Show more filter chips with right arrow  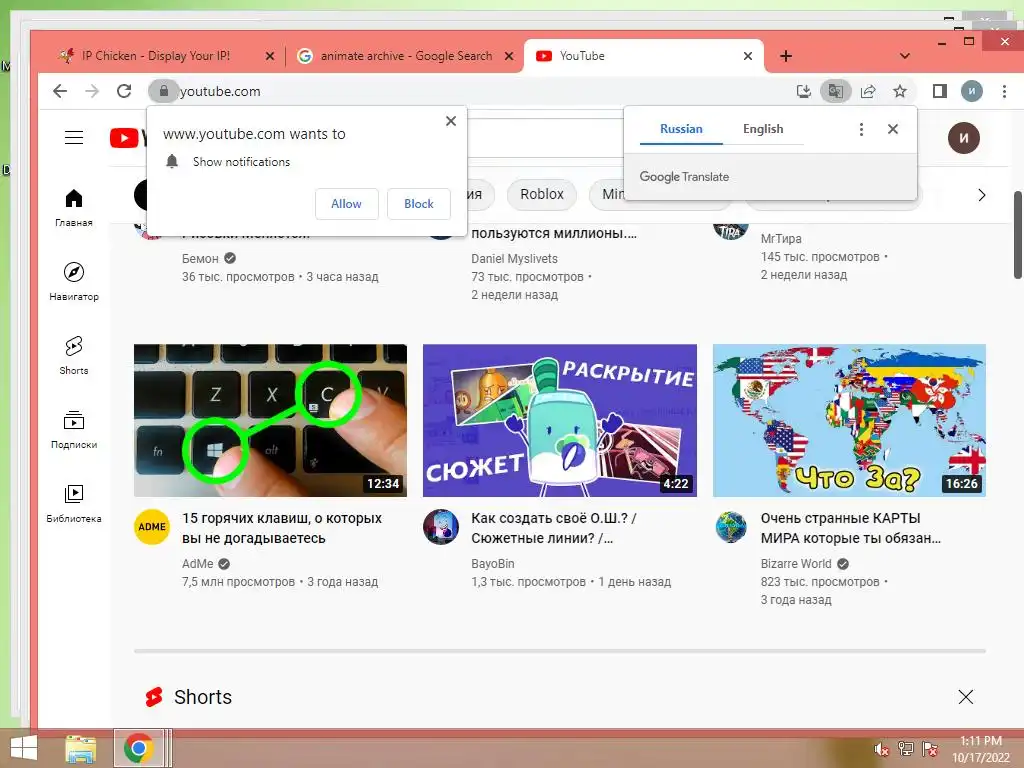coord(981,195)
